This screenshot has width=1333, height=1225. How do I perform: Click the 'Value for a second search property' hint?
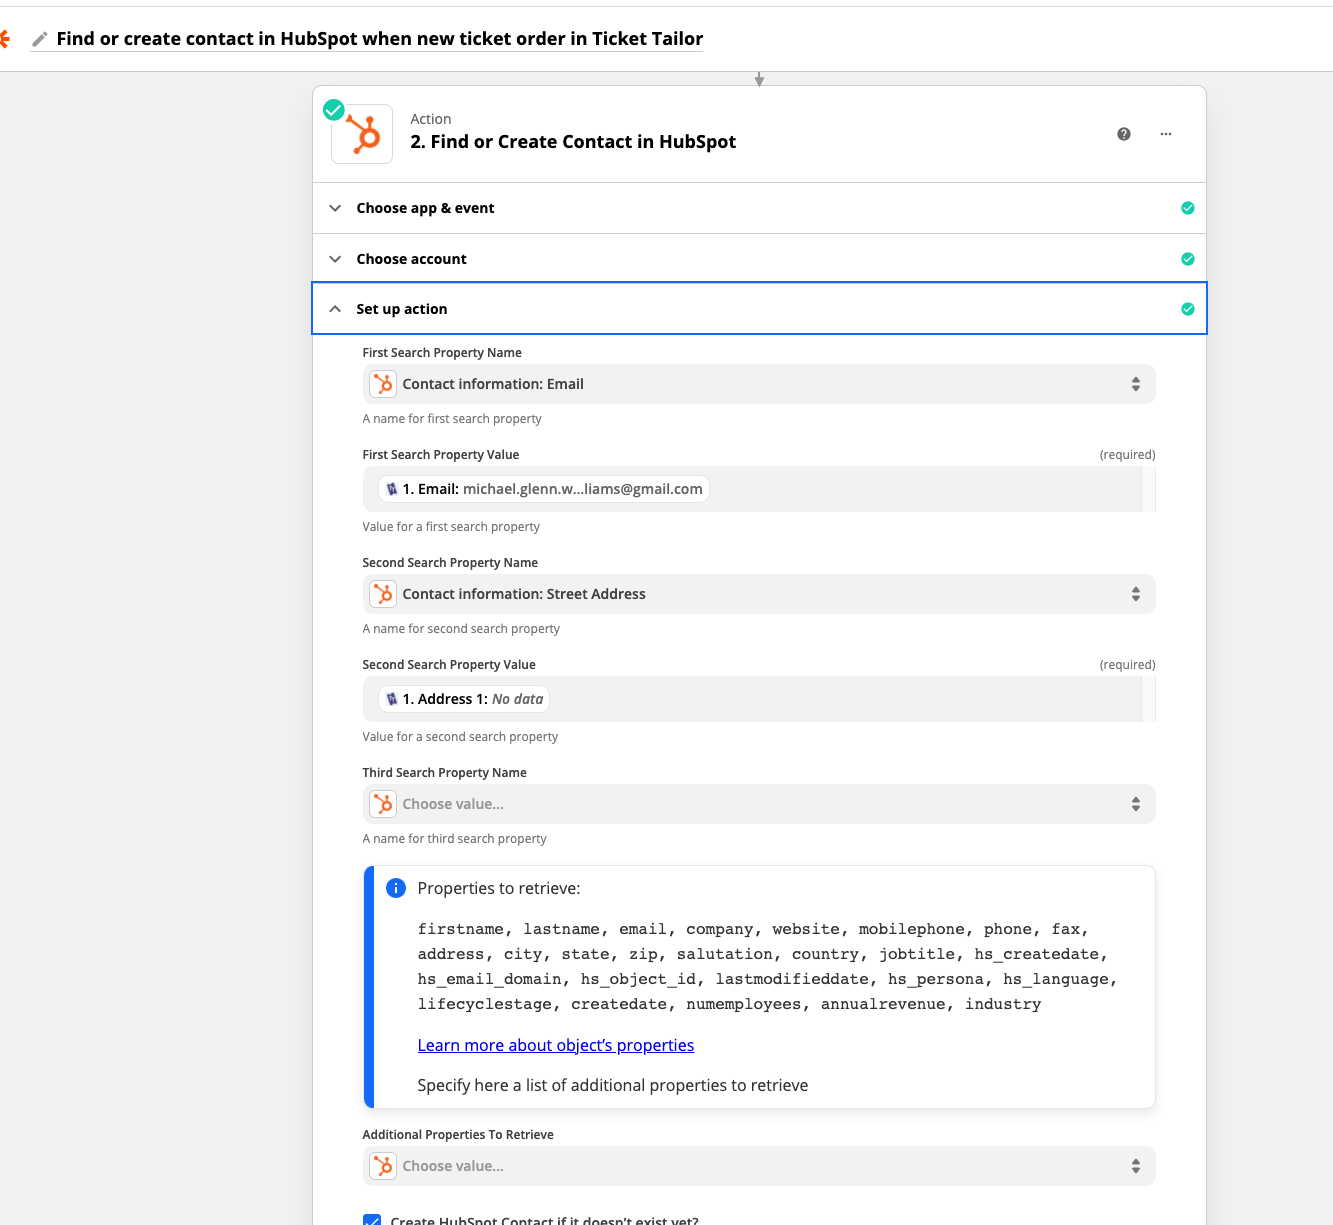click(460, 737)
